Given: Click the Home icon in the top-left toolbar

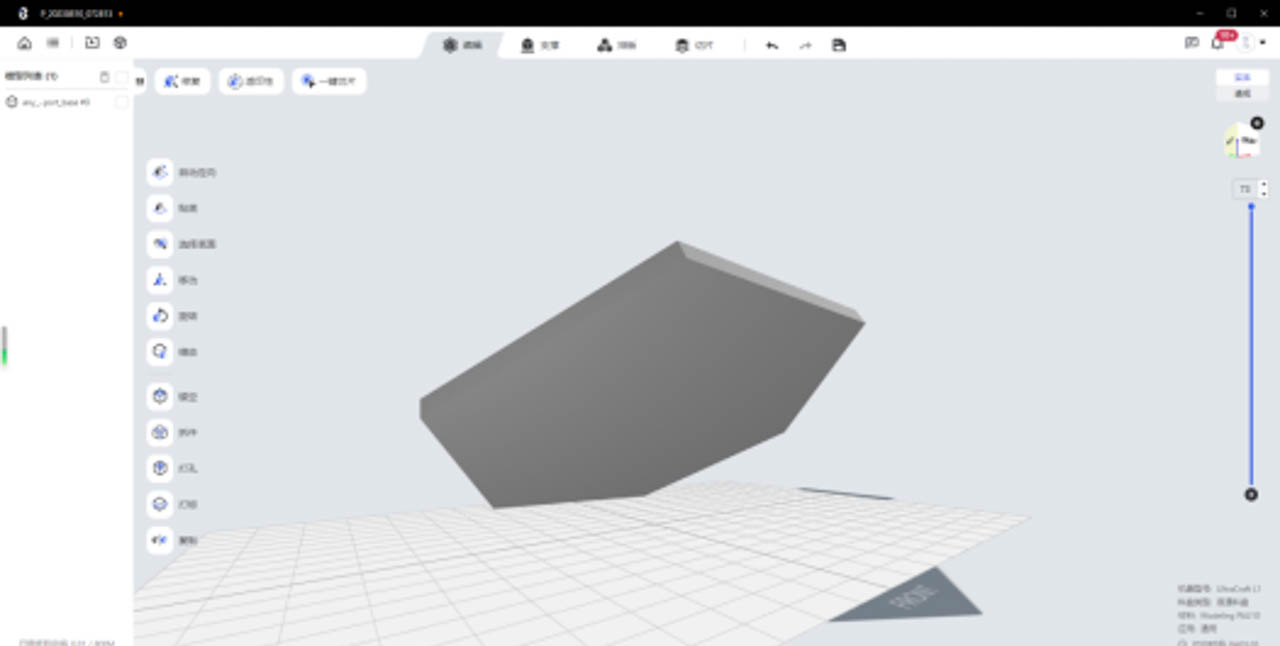Looking at the screenshot, I should (24, 43).
